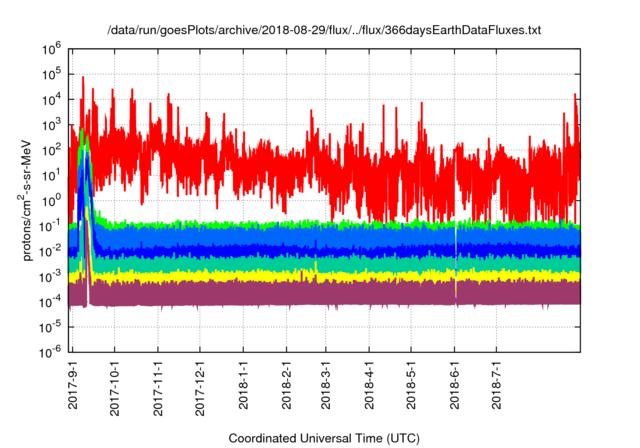Click the white data gap near 2018-6-1
The height and width of the screenshot is (448, 640).
pyautogui.click(x=456, y=260)
